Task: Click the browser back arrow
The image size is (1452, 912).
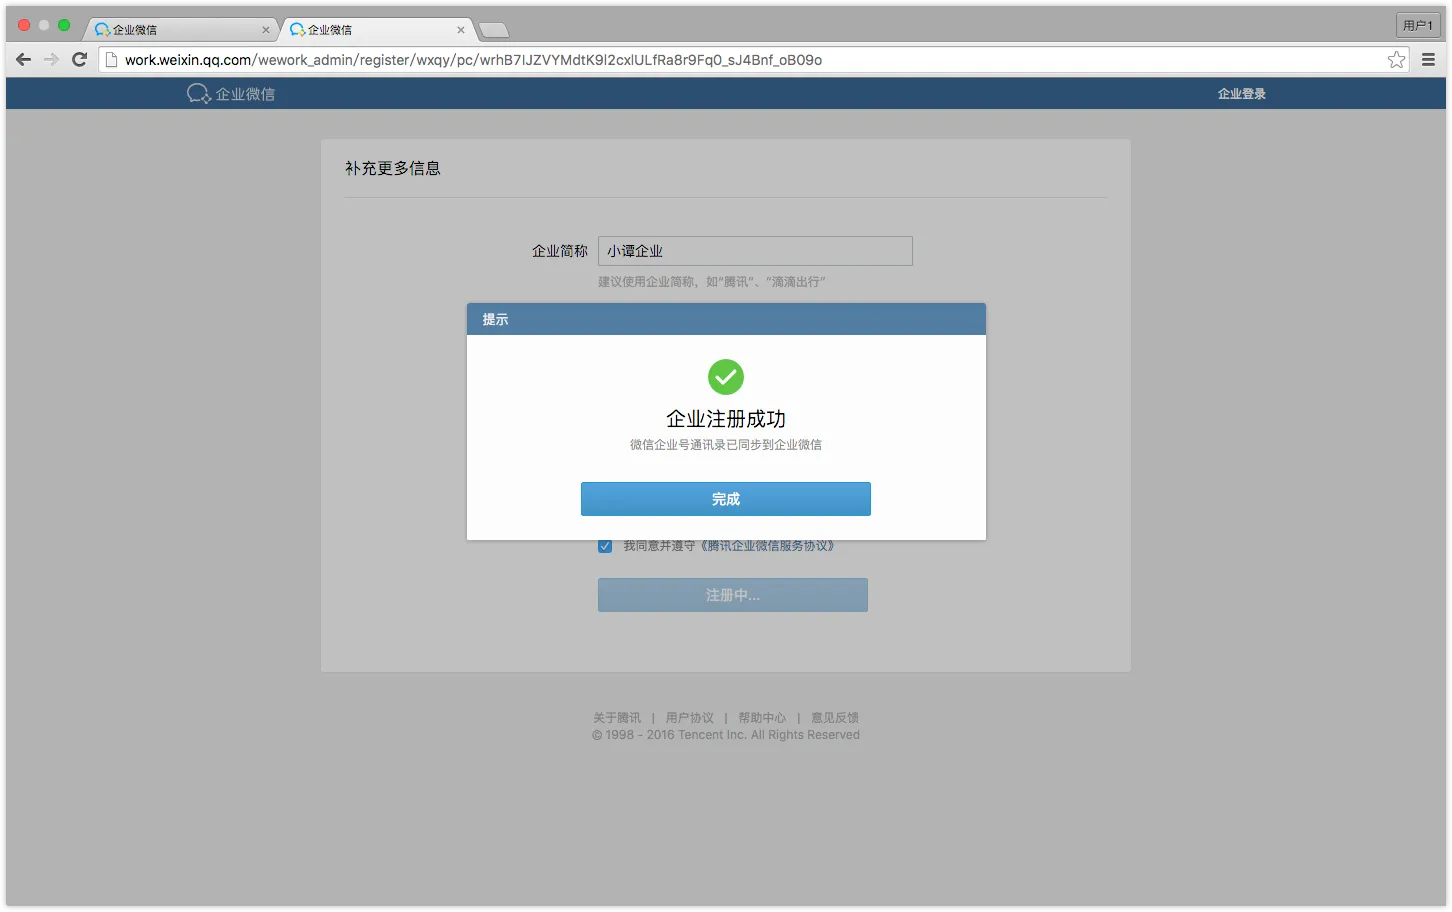Action: click(x=23, y=59)
